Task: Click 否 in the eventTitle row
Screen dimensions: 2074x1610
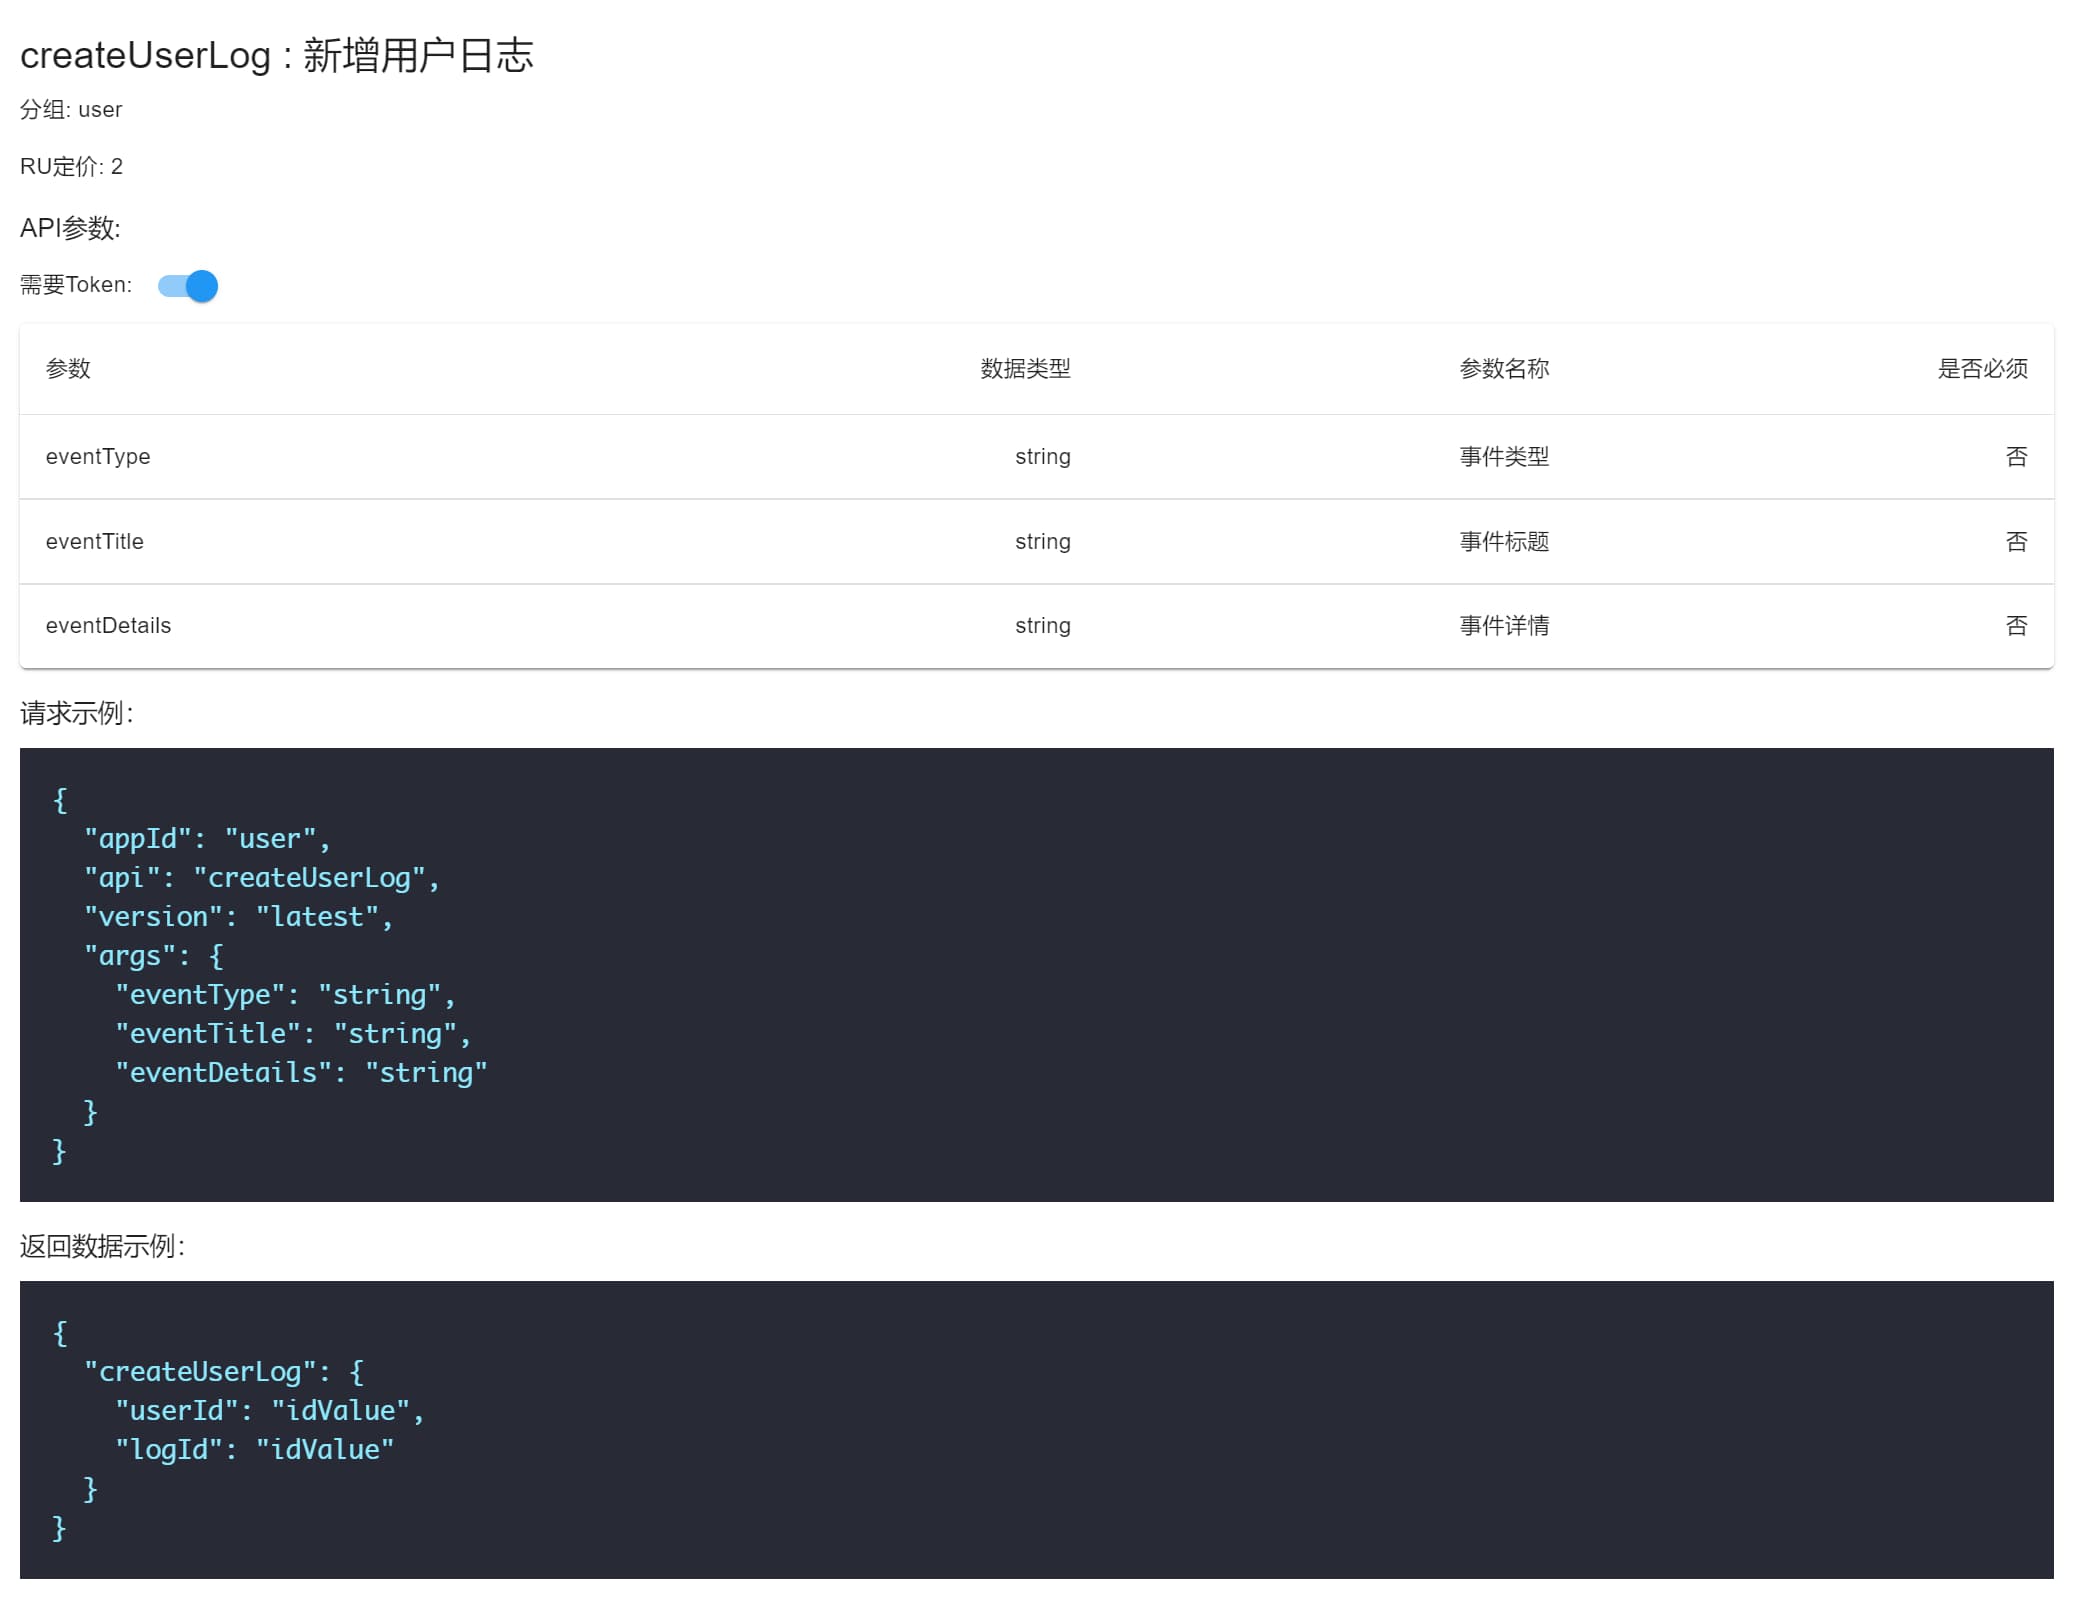Action: point(2016,542)
